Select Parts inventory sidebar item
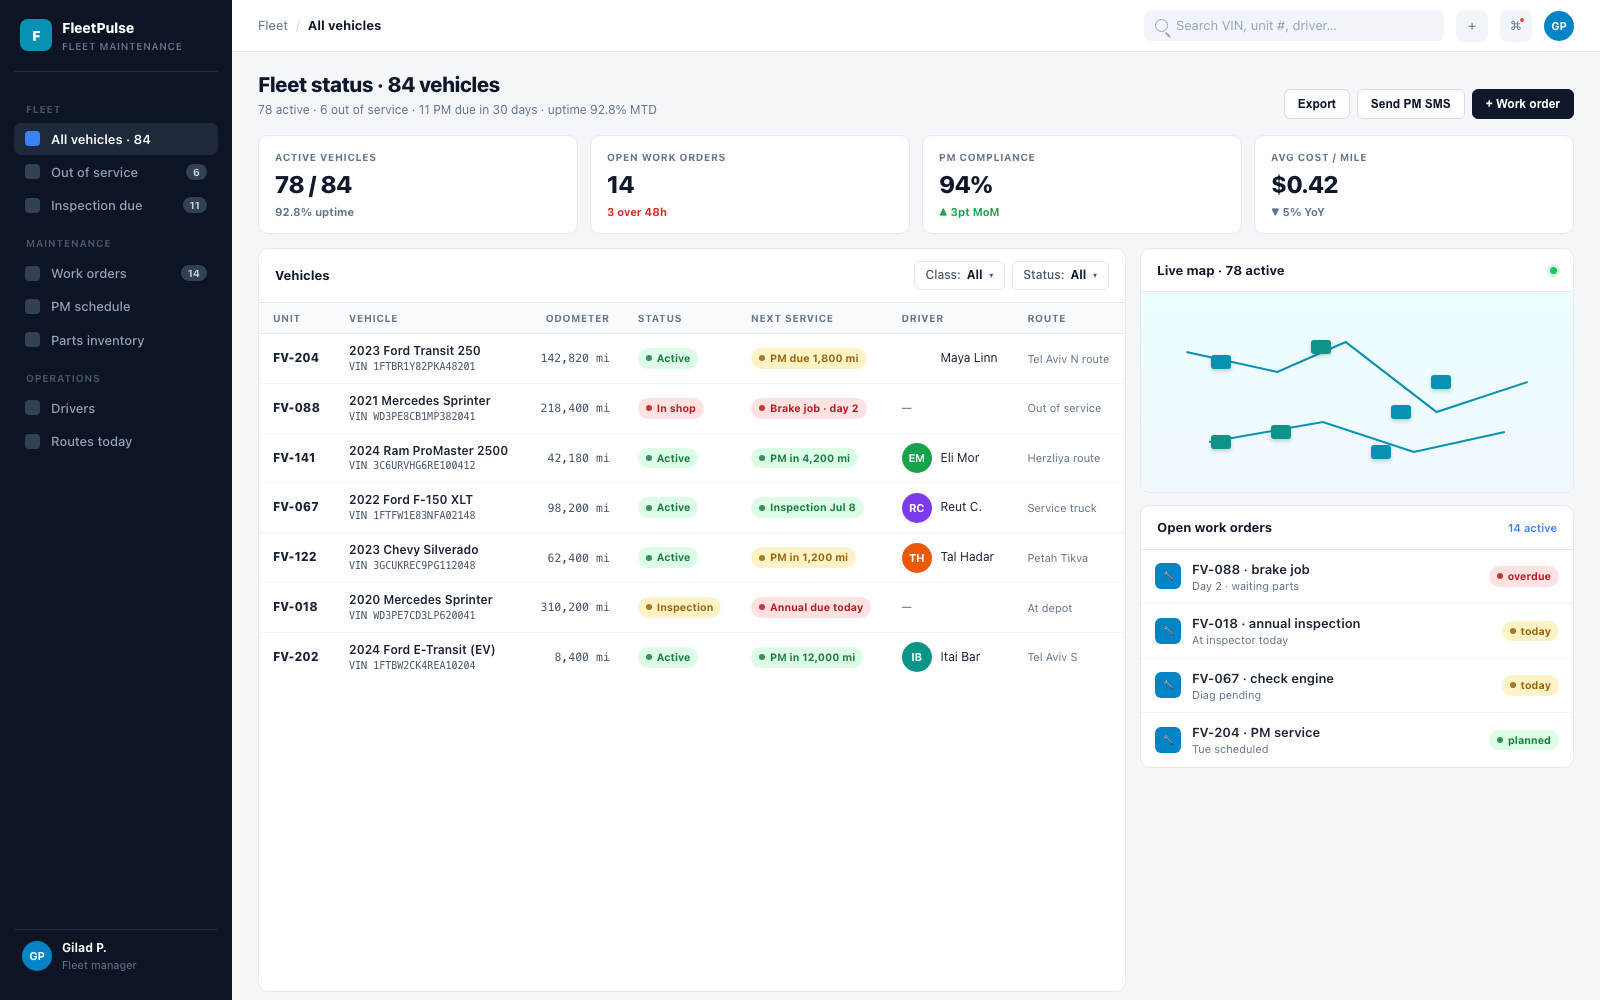This screenshot has height=1000, width=1600. pos(116,340)
